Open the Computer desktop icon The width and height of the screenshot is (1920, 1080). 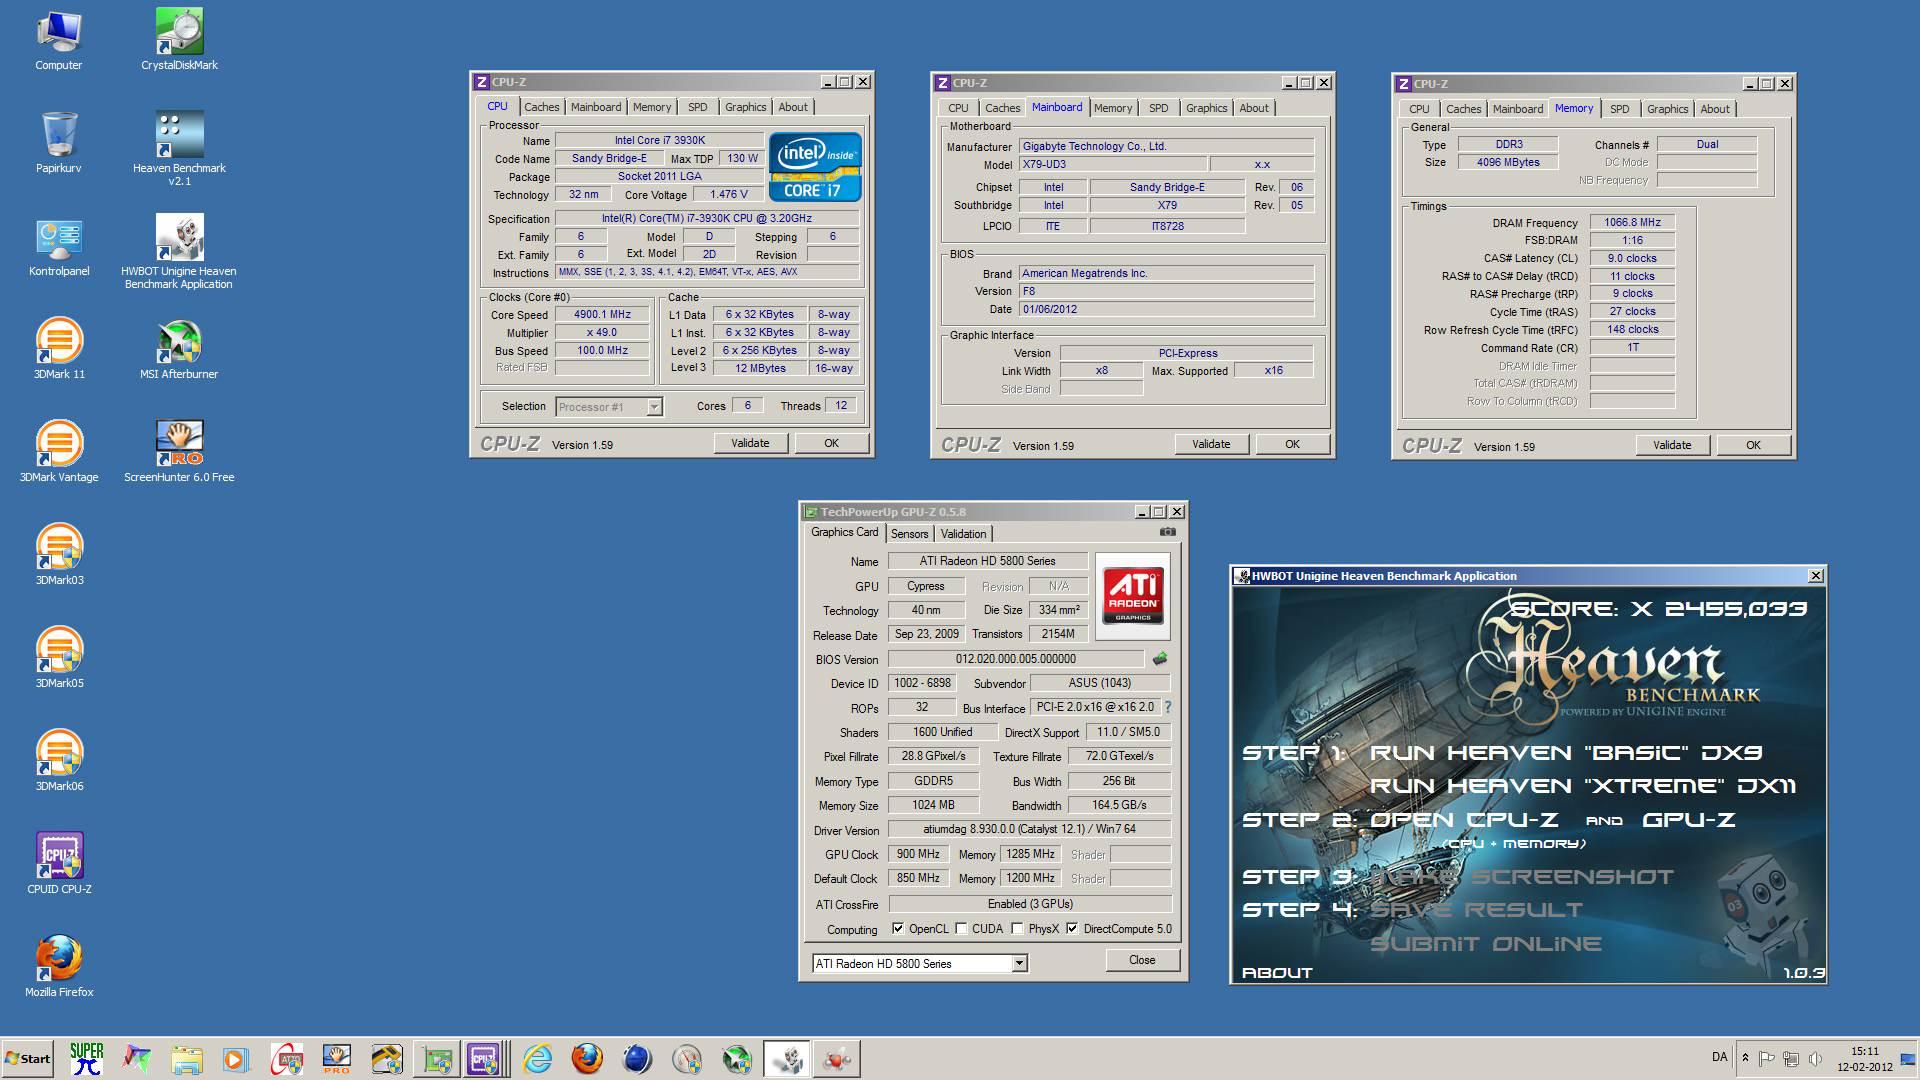click(59, 41)
